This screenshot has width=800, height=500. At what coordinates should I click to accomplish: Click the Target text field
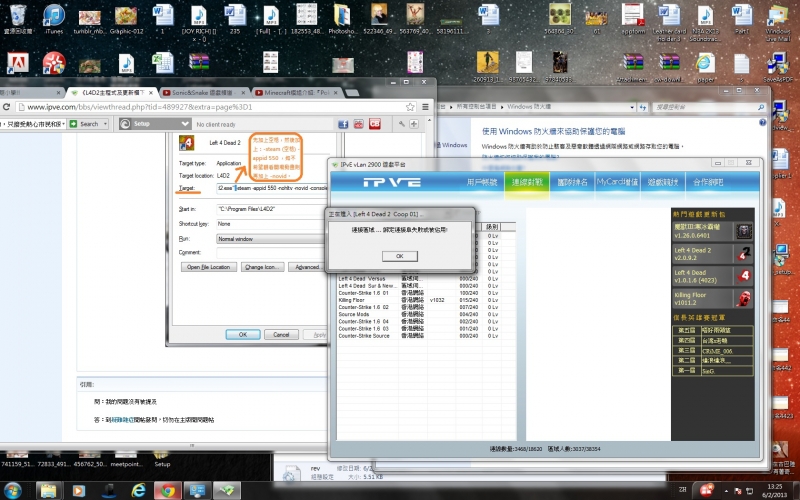[271, 188]
